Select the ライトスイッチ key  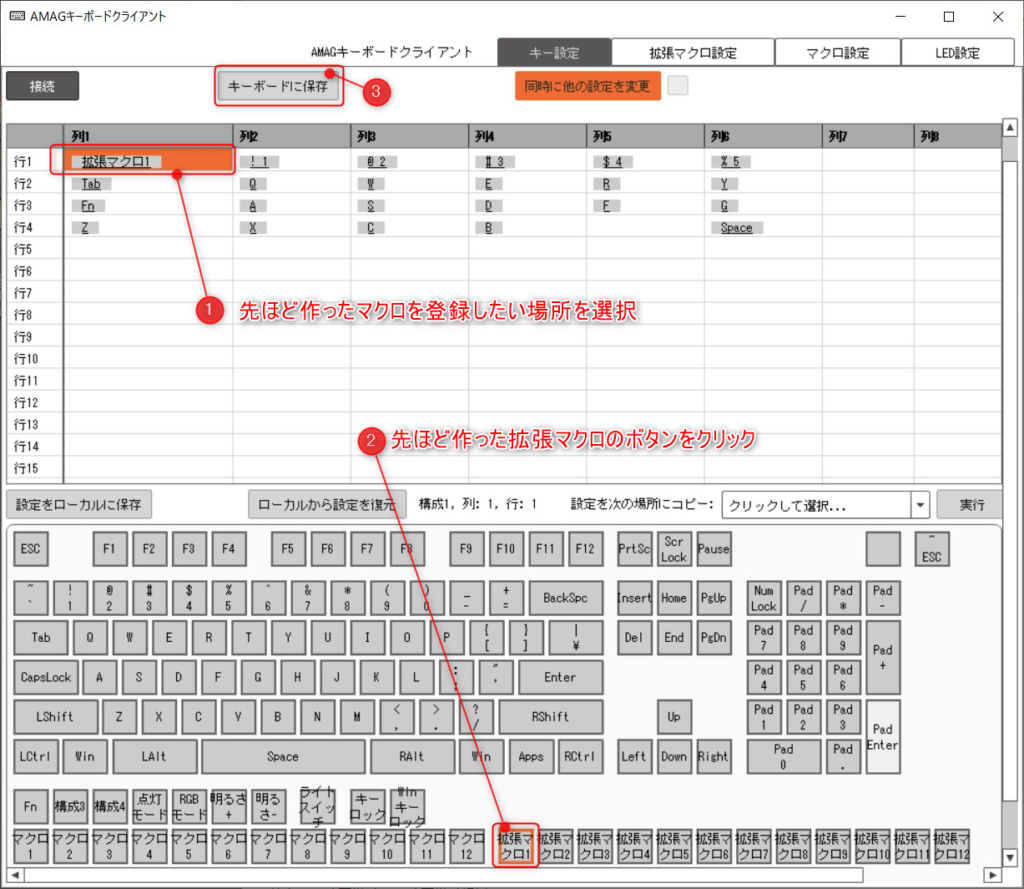click(318, 806)
